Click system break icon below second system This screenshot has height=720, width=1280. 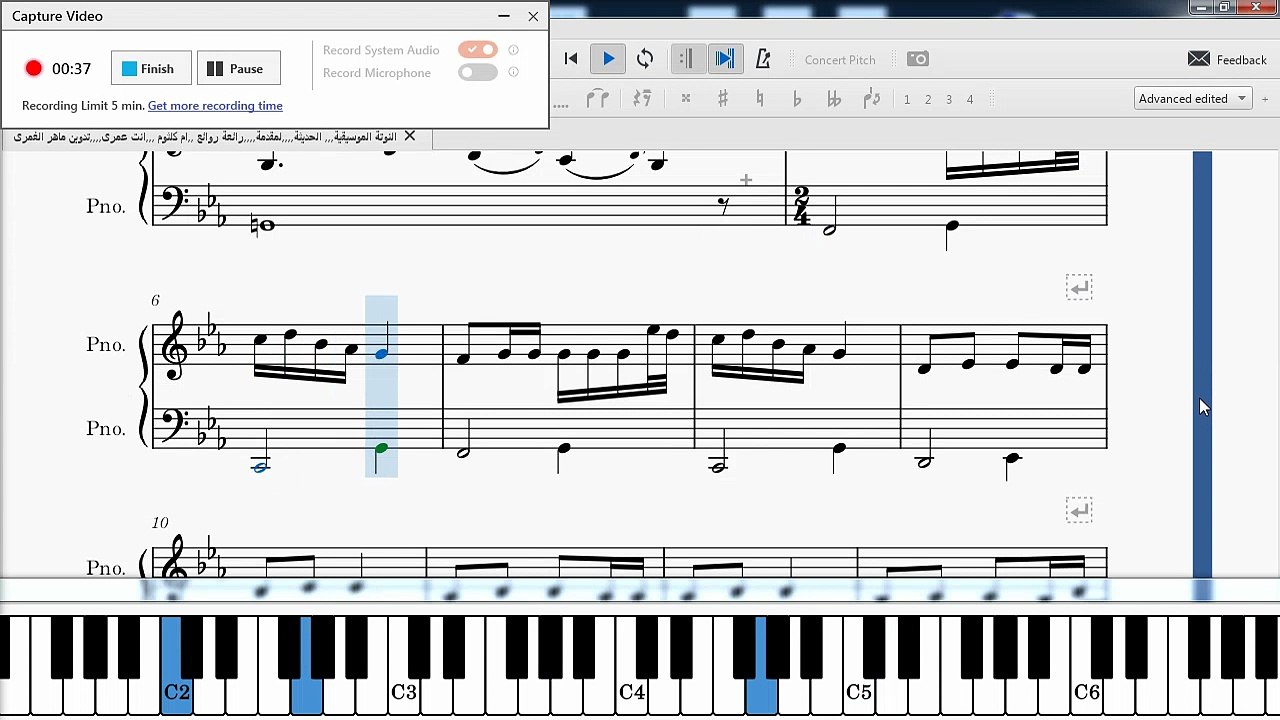tap(1079, 511)
